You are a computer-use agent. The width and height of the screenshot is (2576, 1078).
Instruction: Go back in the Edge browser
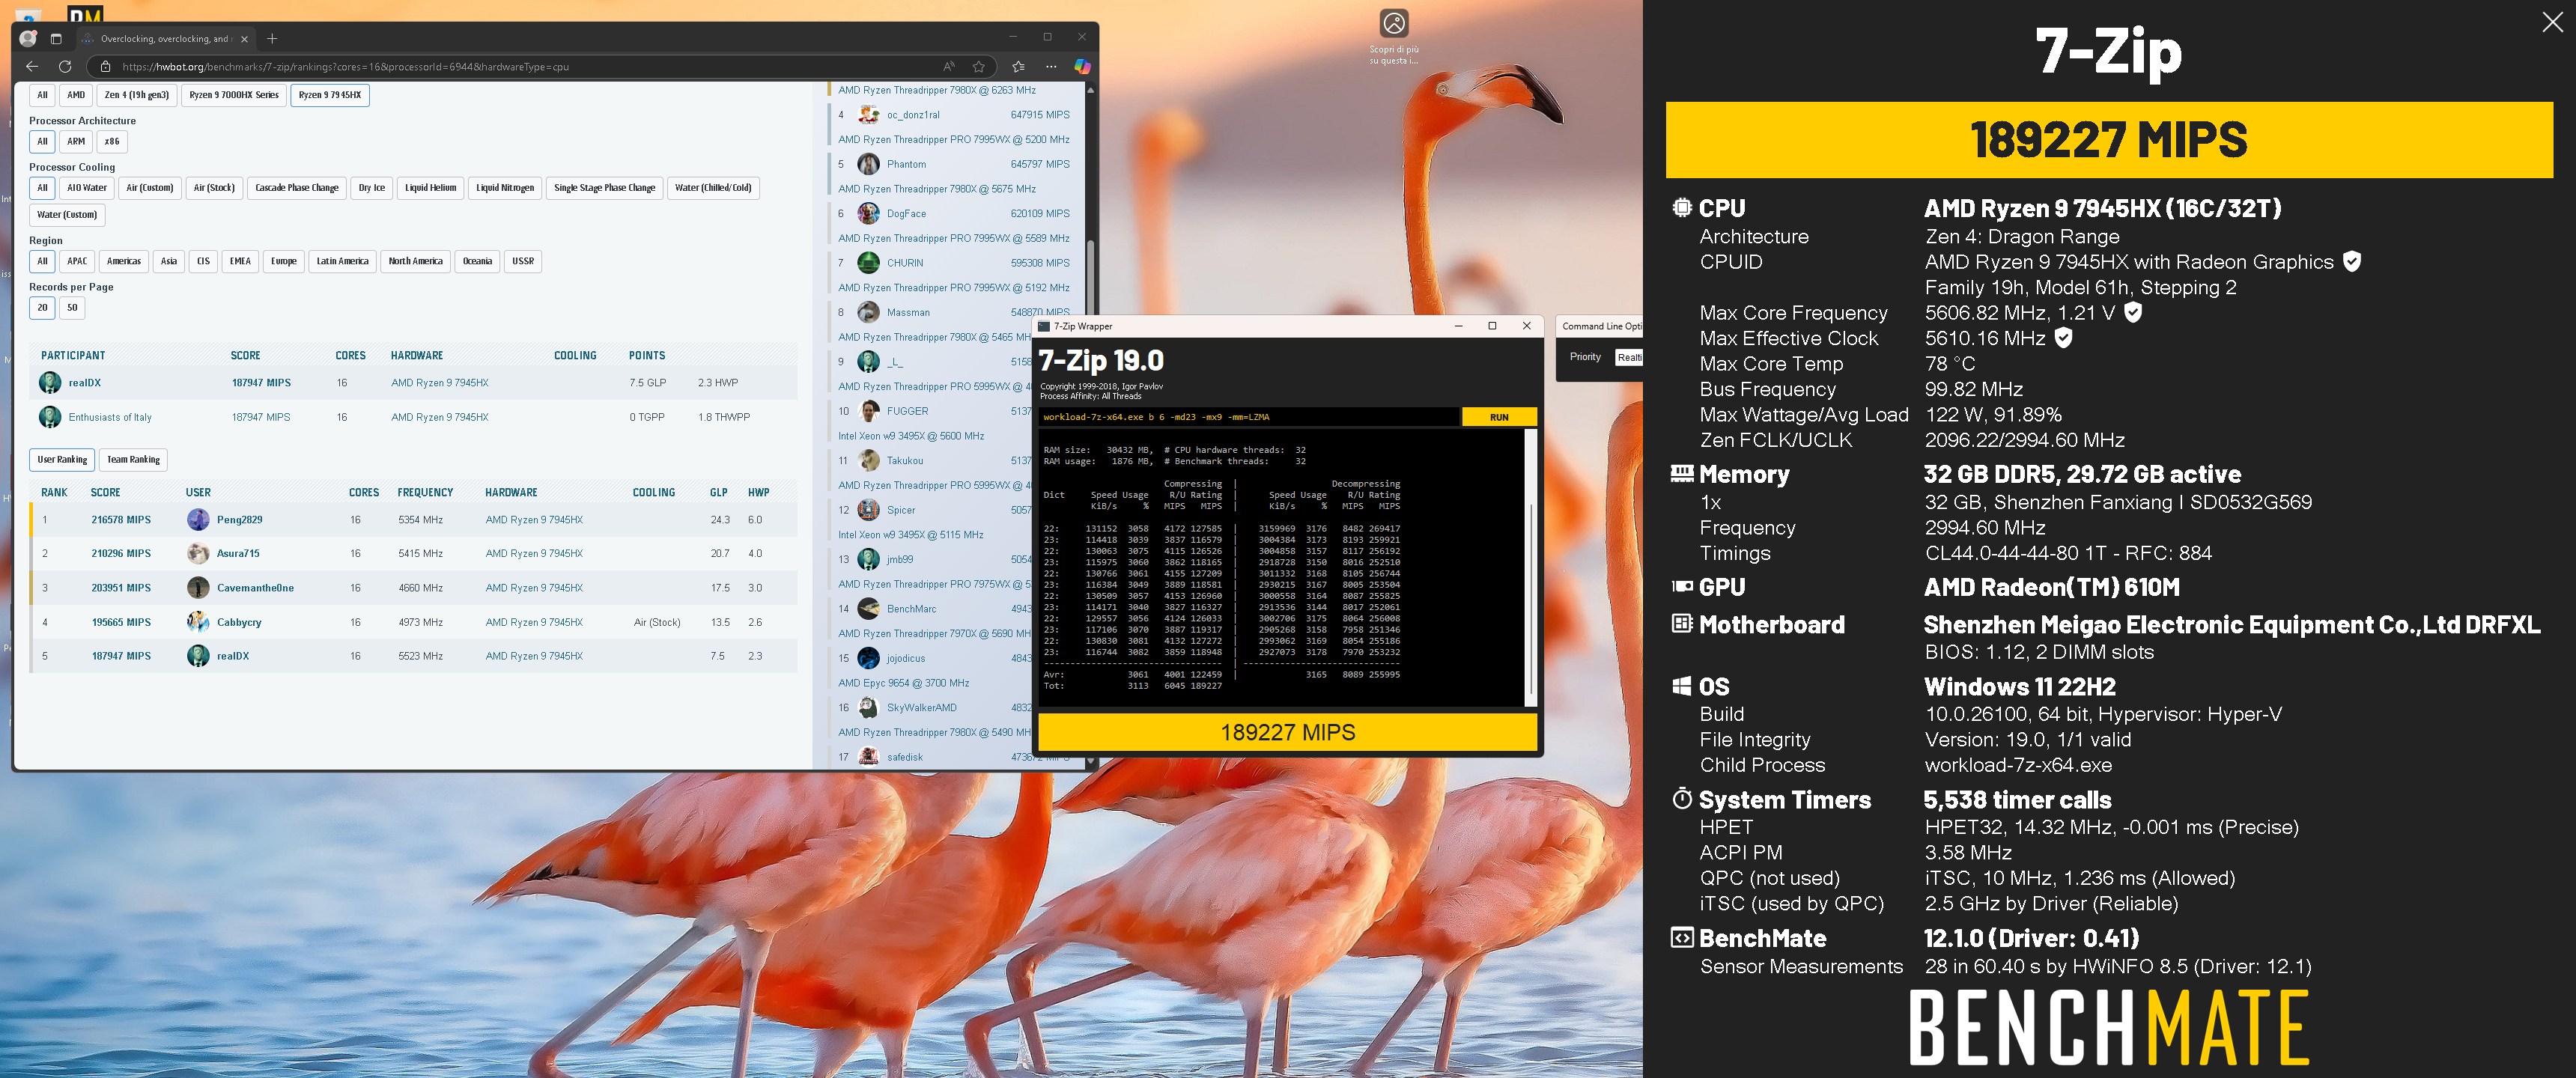coord(32,66)
